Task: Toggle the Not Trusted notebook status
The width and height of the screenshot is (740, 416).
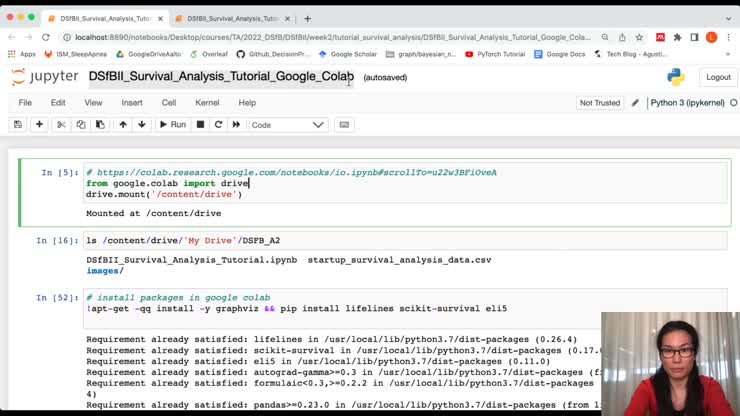Action: tap(599, 103)
